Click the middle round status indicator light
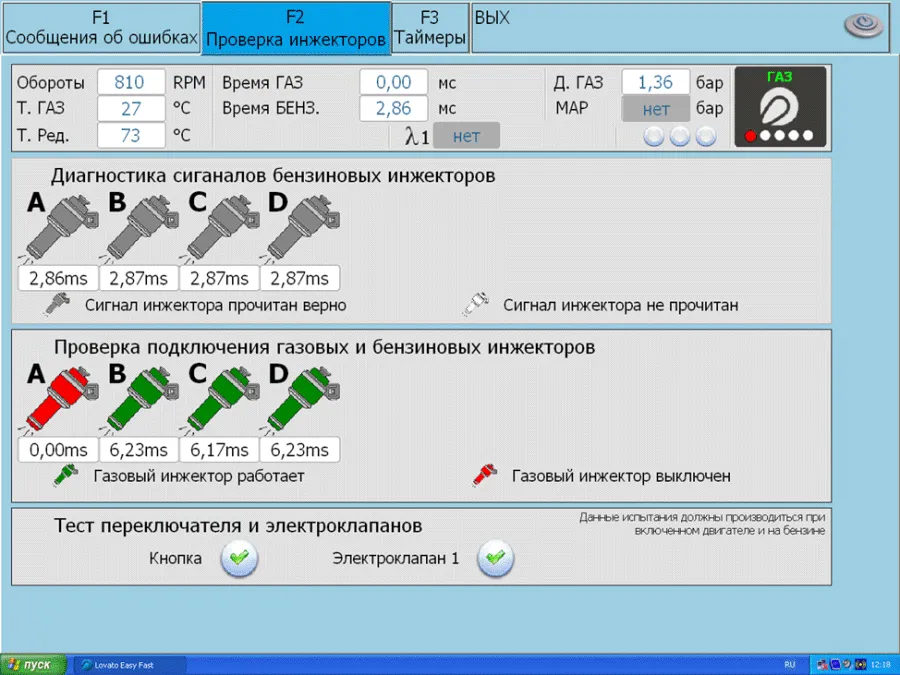The width and height of the screenshot is (900, 675). (680, 137)
